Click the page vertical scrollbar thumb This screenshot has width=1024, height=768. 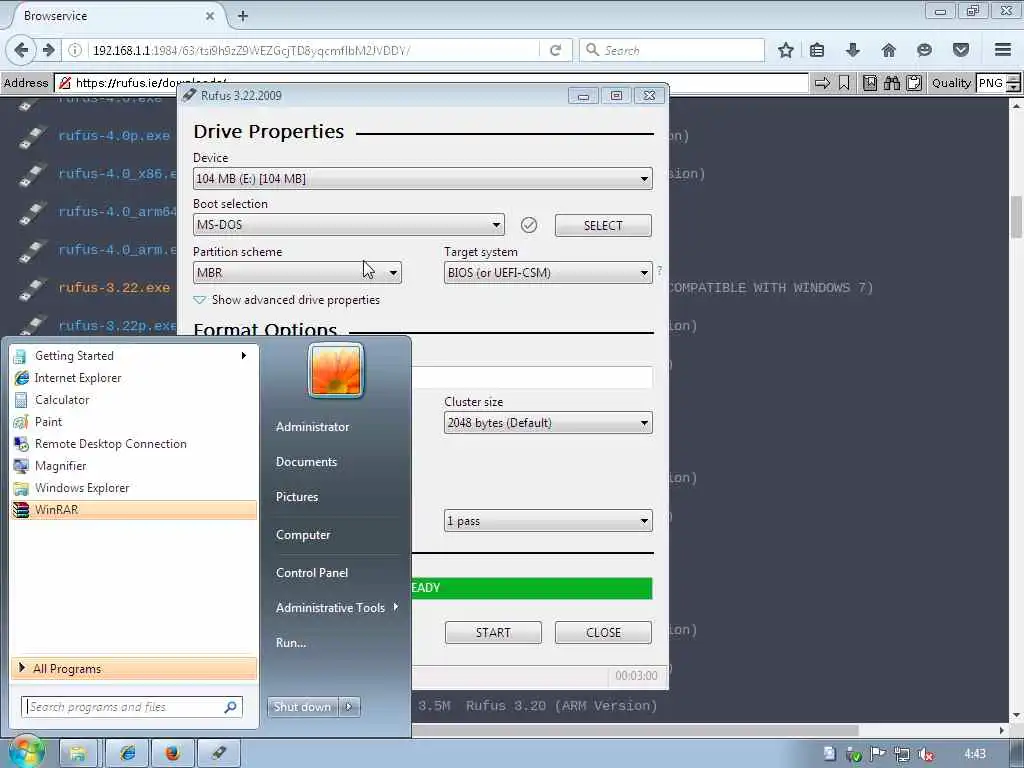pos(1016,217)
